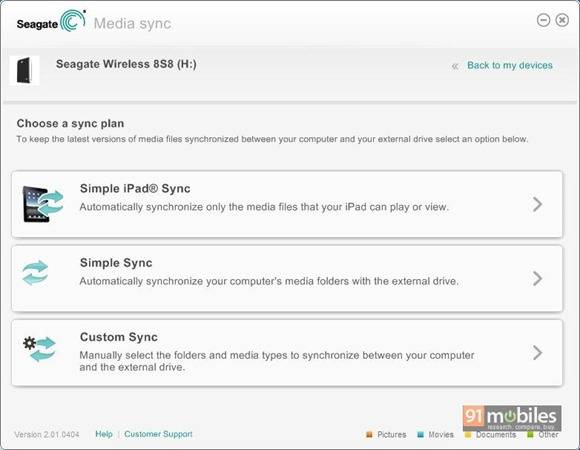
Task: Open the Help link
Action: (x=104, y=434)
